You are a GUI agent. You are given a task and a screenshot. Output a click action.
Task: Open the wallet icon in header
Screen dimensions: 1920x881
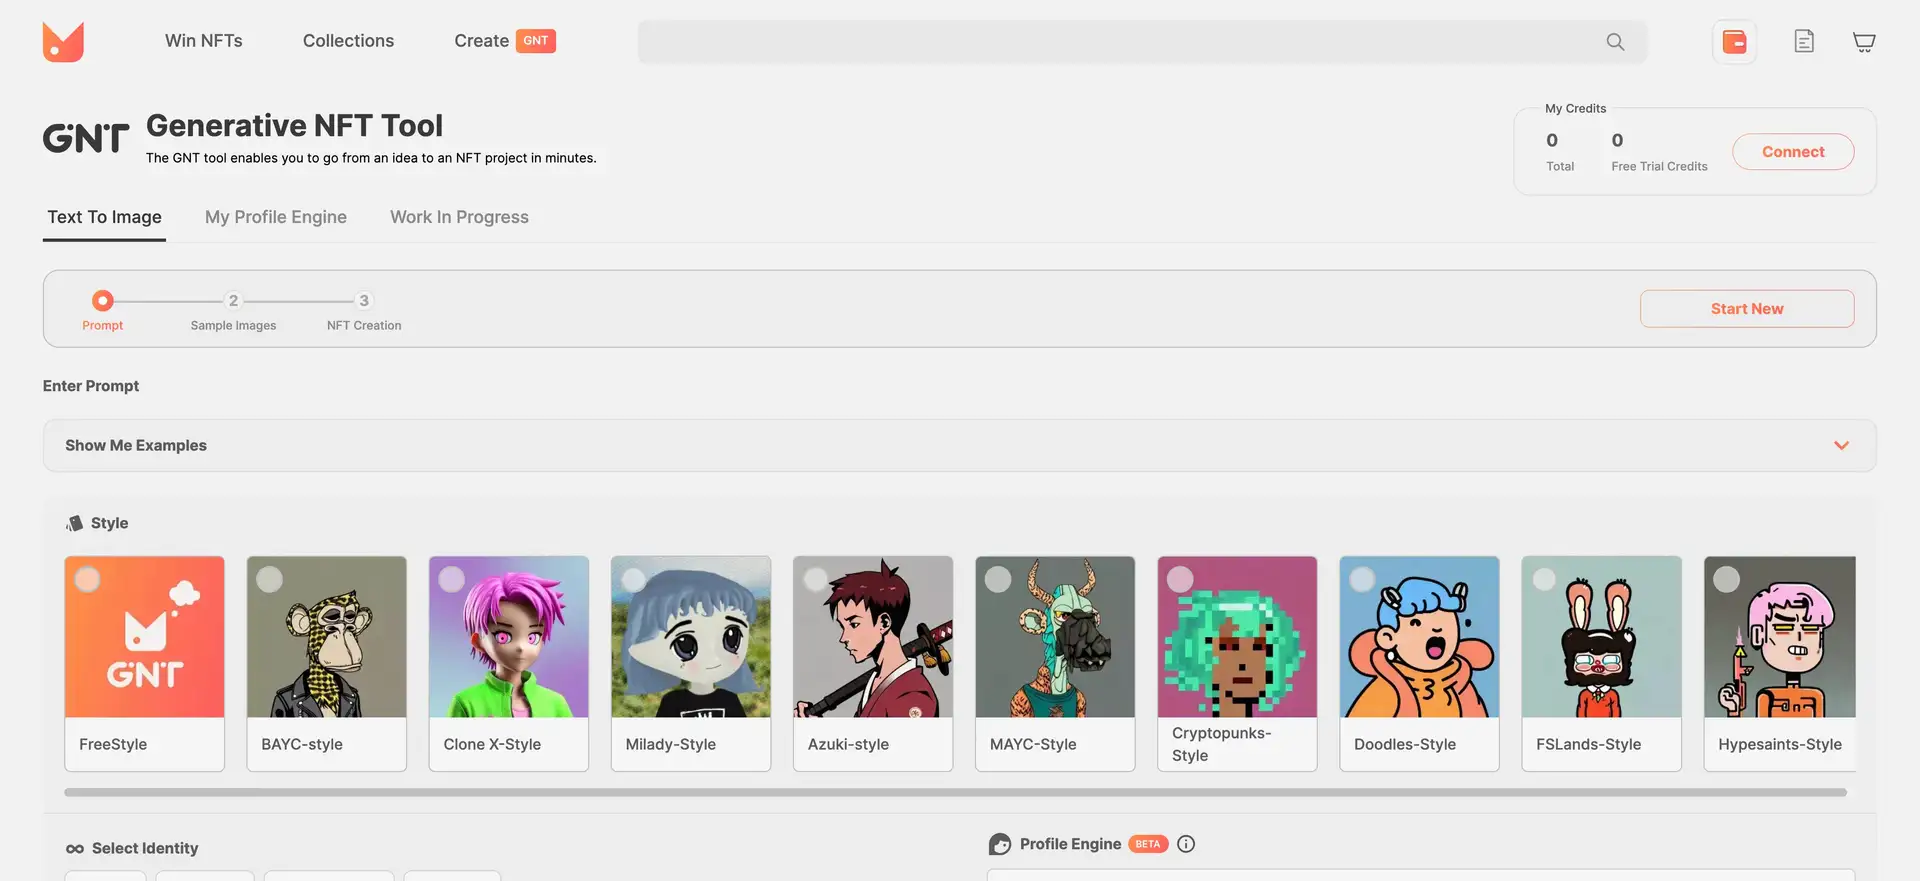click(1734, 42)
